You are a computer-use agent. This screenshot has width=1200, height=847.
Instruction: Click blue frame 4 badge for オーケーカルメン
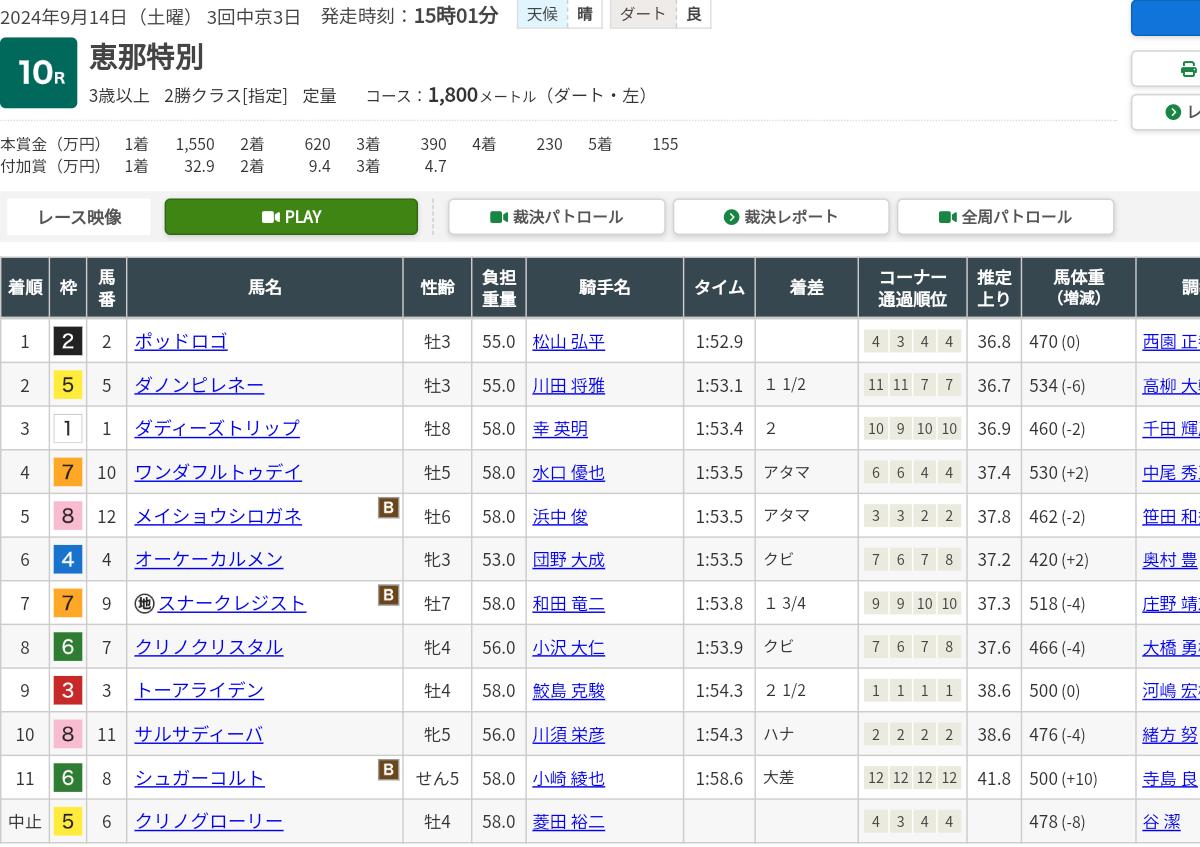pyautogui.click(x=68, y=559)
